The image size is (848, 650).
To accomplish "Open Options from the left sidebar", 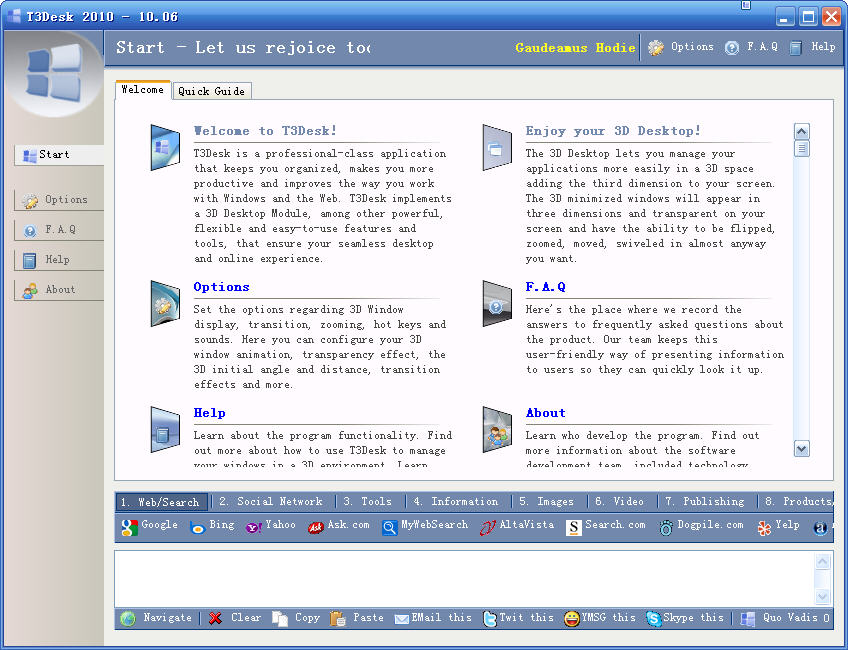I will click(x=59, y=200).
